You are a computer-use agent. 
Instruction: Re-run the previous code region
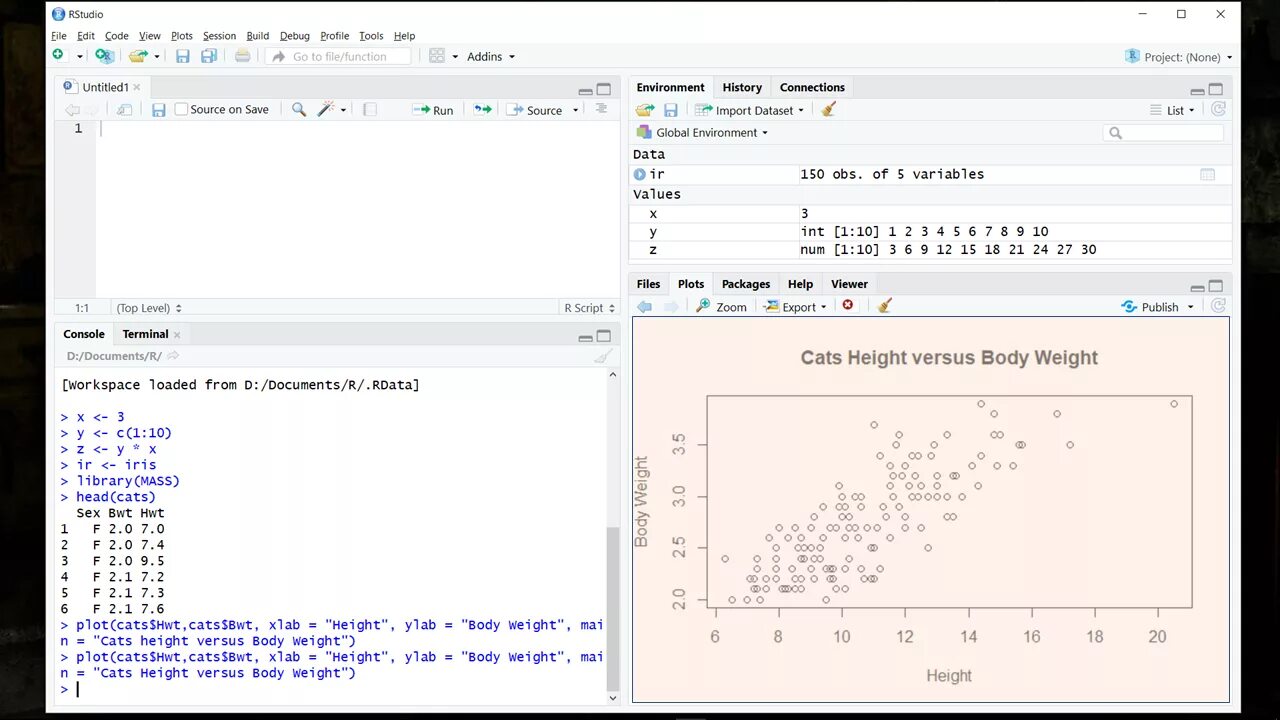tap(483, 110)
